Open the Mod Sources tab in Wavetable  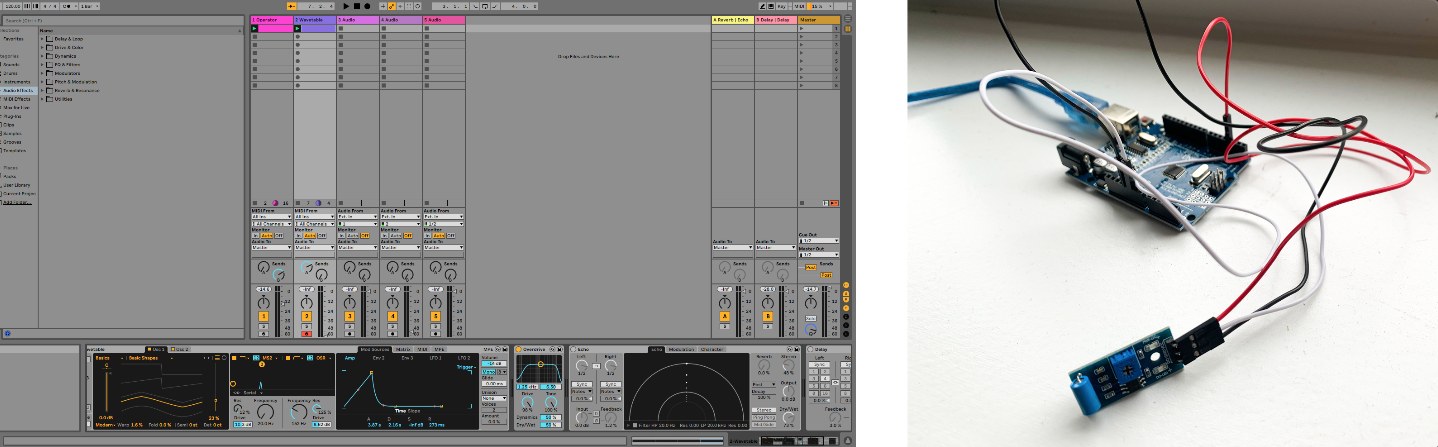point(374,349)
